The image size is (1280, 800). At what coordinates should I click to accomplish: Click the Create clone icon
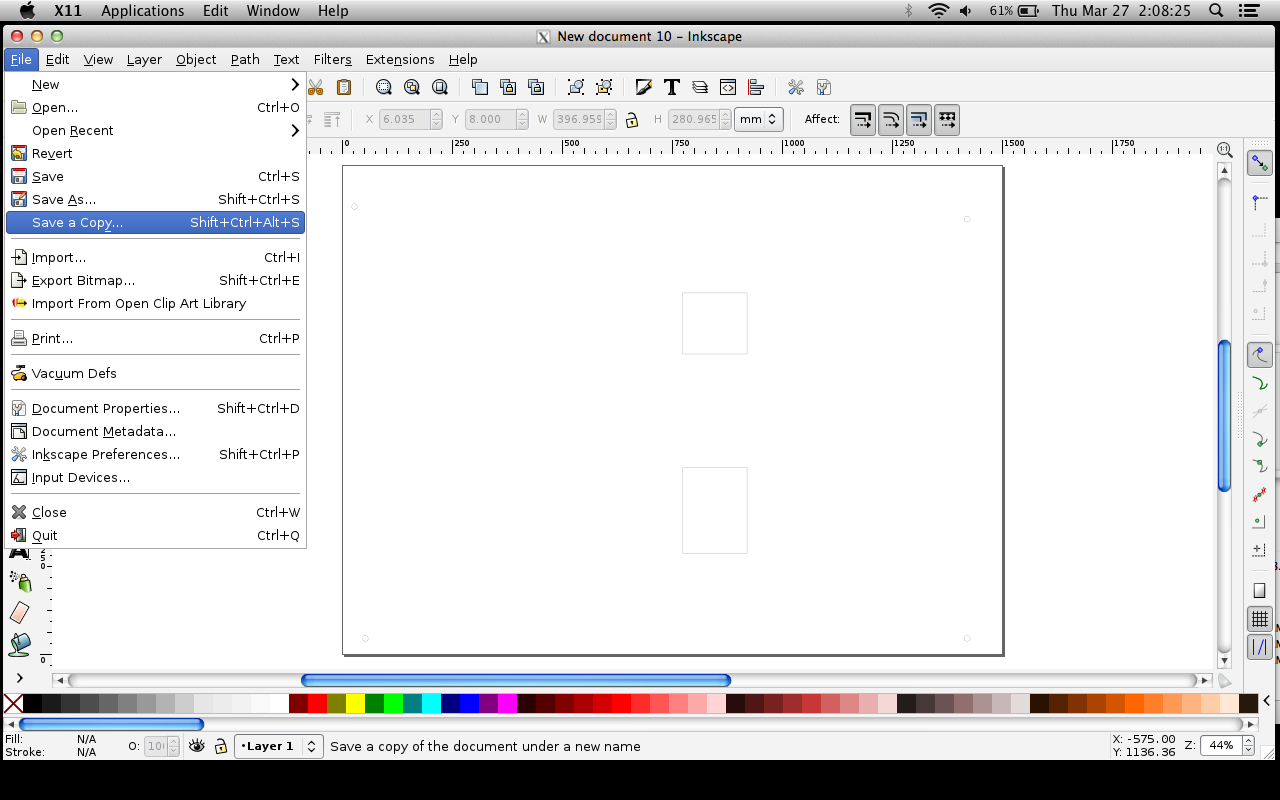coord(508,87)
